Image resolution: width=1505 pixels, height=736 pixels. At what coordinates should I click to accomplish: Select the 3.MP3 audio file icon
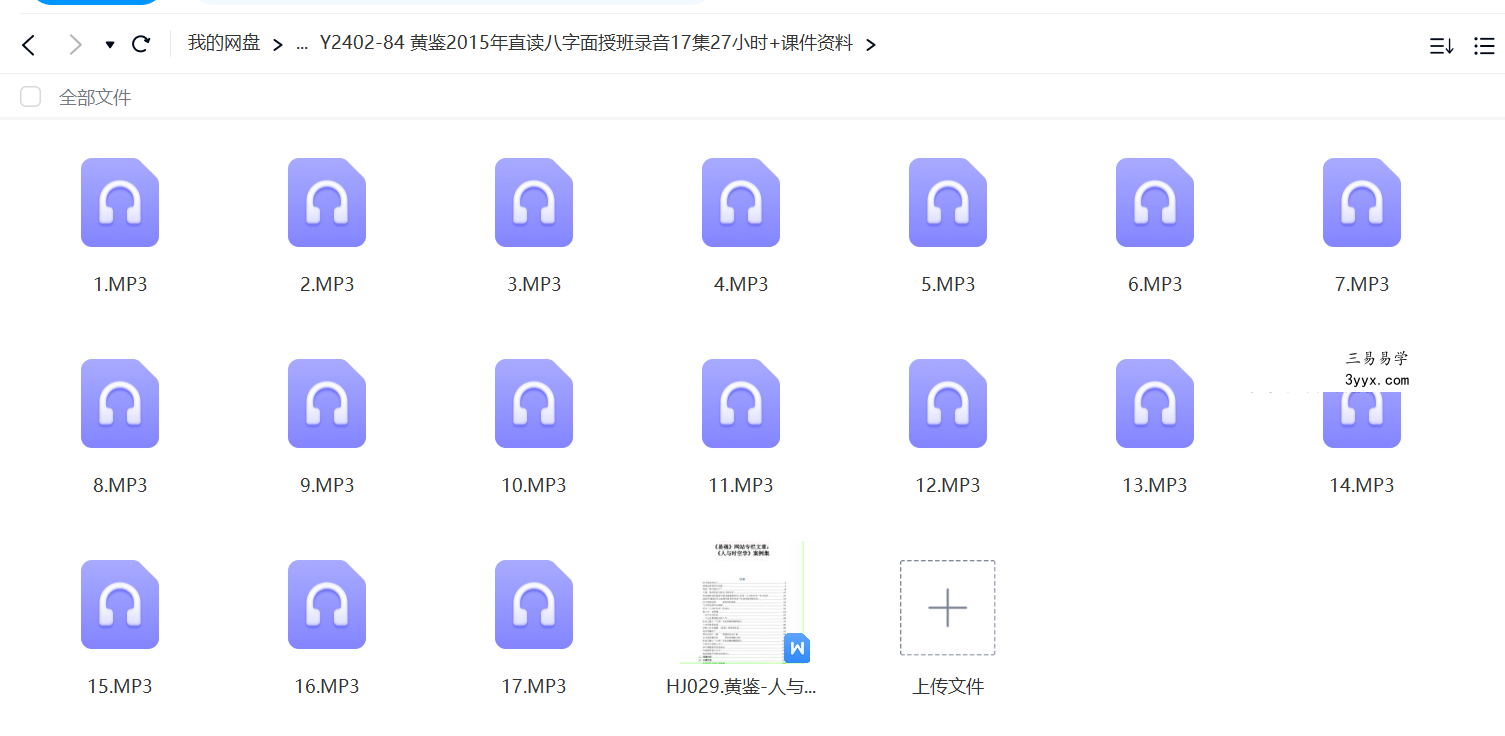click(534, 202)
